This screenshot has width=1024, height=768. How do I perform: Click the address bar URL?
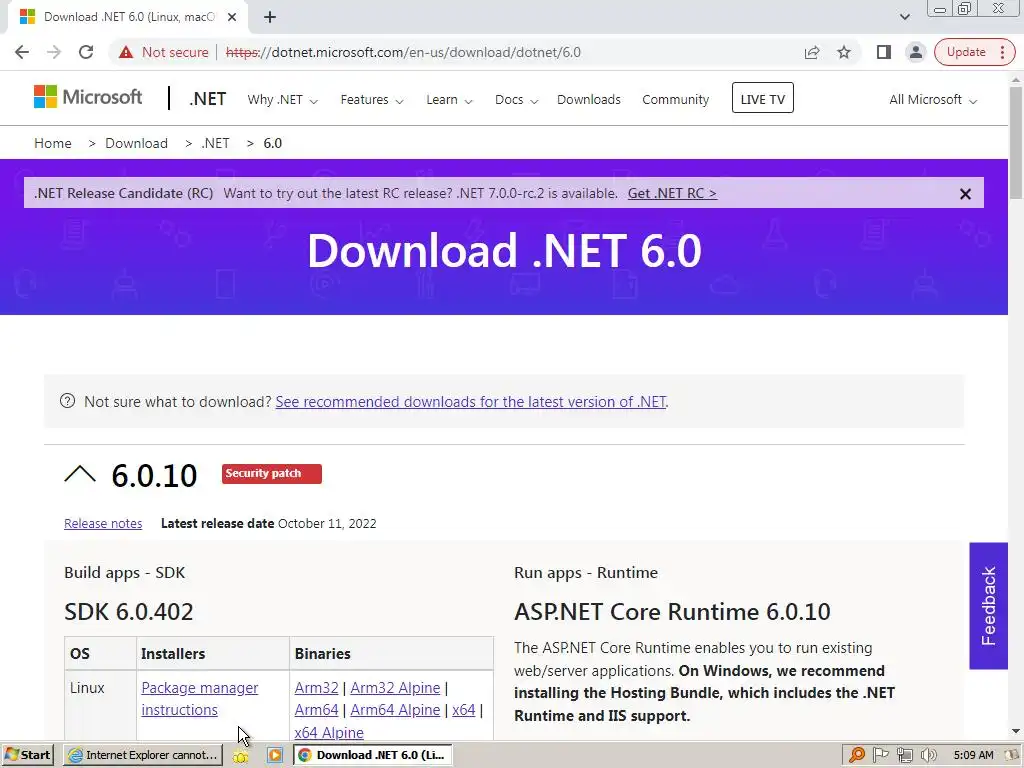click(403, 52)
